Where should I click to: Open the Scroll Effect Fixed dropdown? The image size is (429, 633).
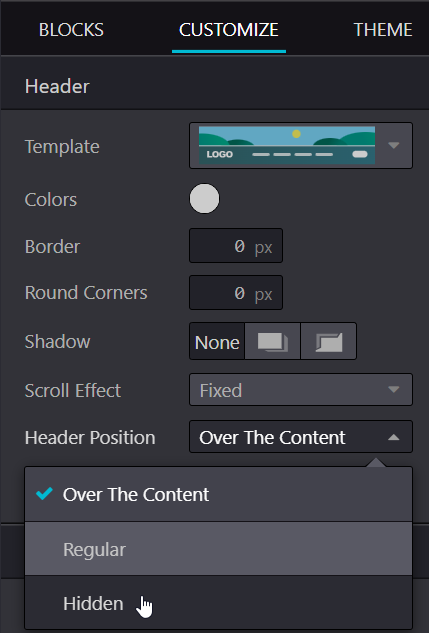click(x=301, y=390)
